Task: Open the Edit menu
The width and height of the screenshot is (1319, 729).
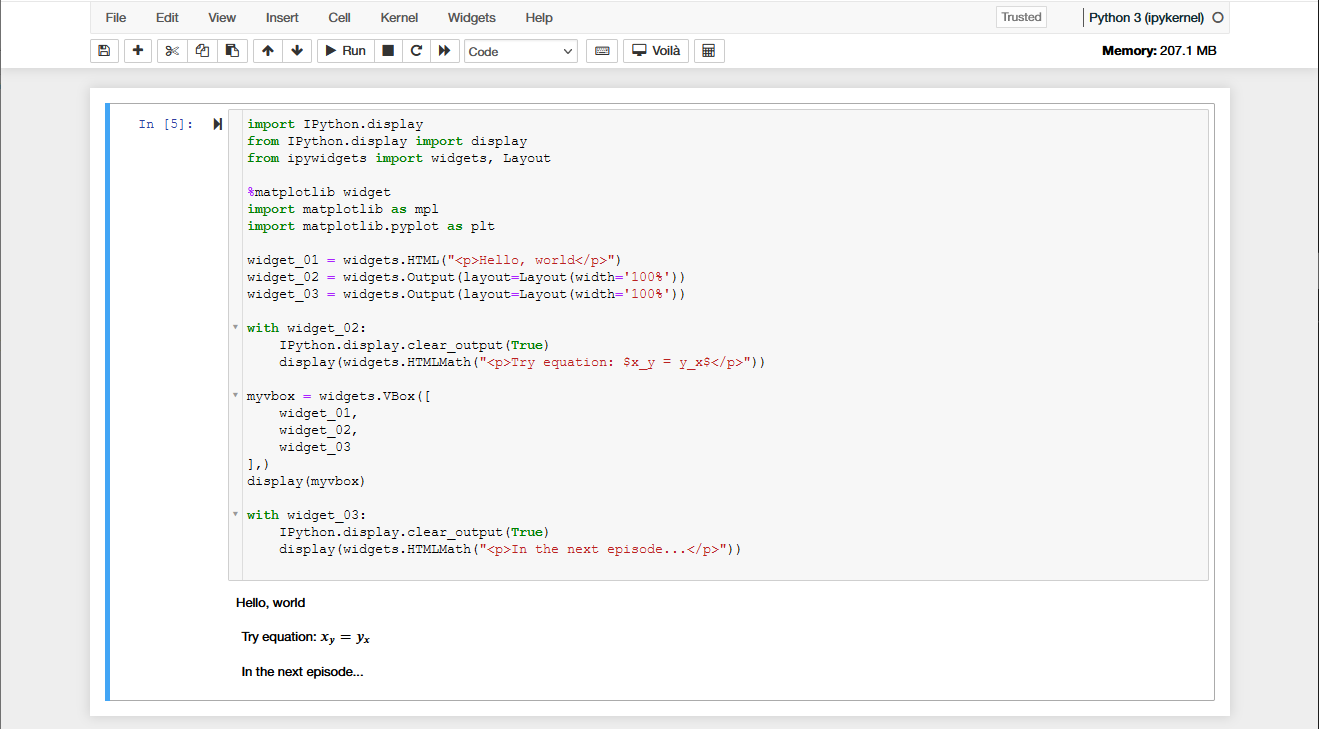Action: point(167,18)
